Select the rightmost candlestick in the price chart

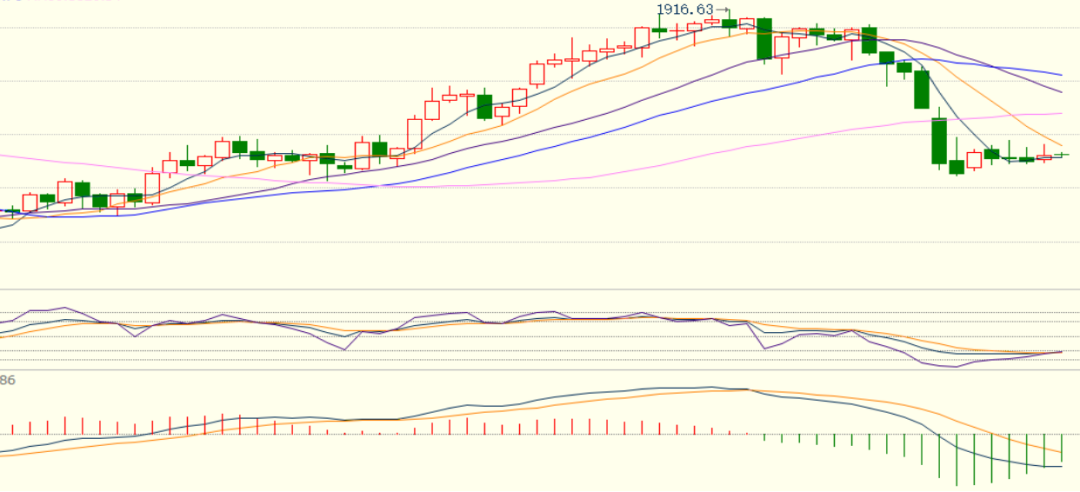[1061, 155]
